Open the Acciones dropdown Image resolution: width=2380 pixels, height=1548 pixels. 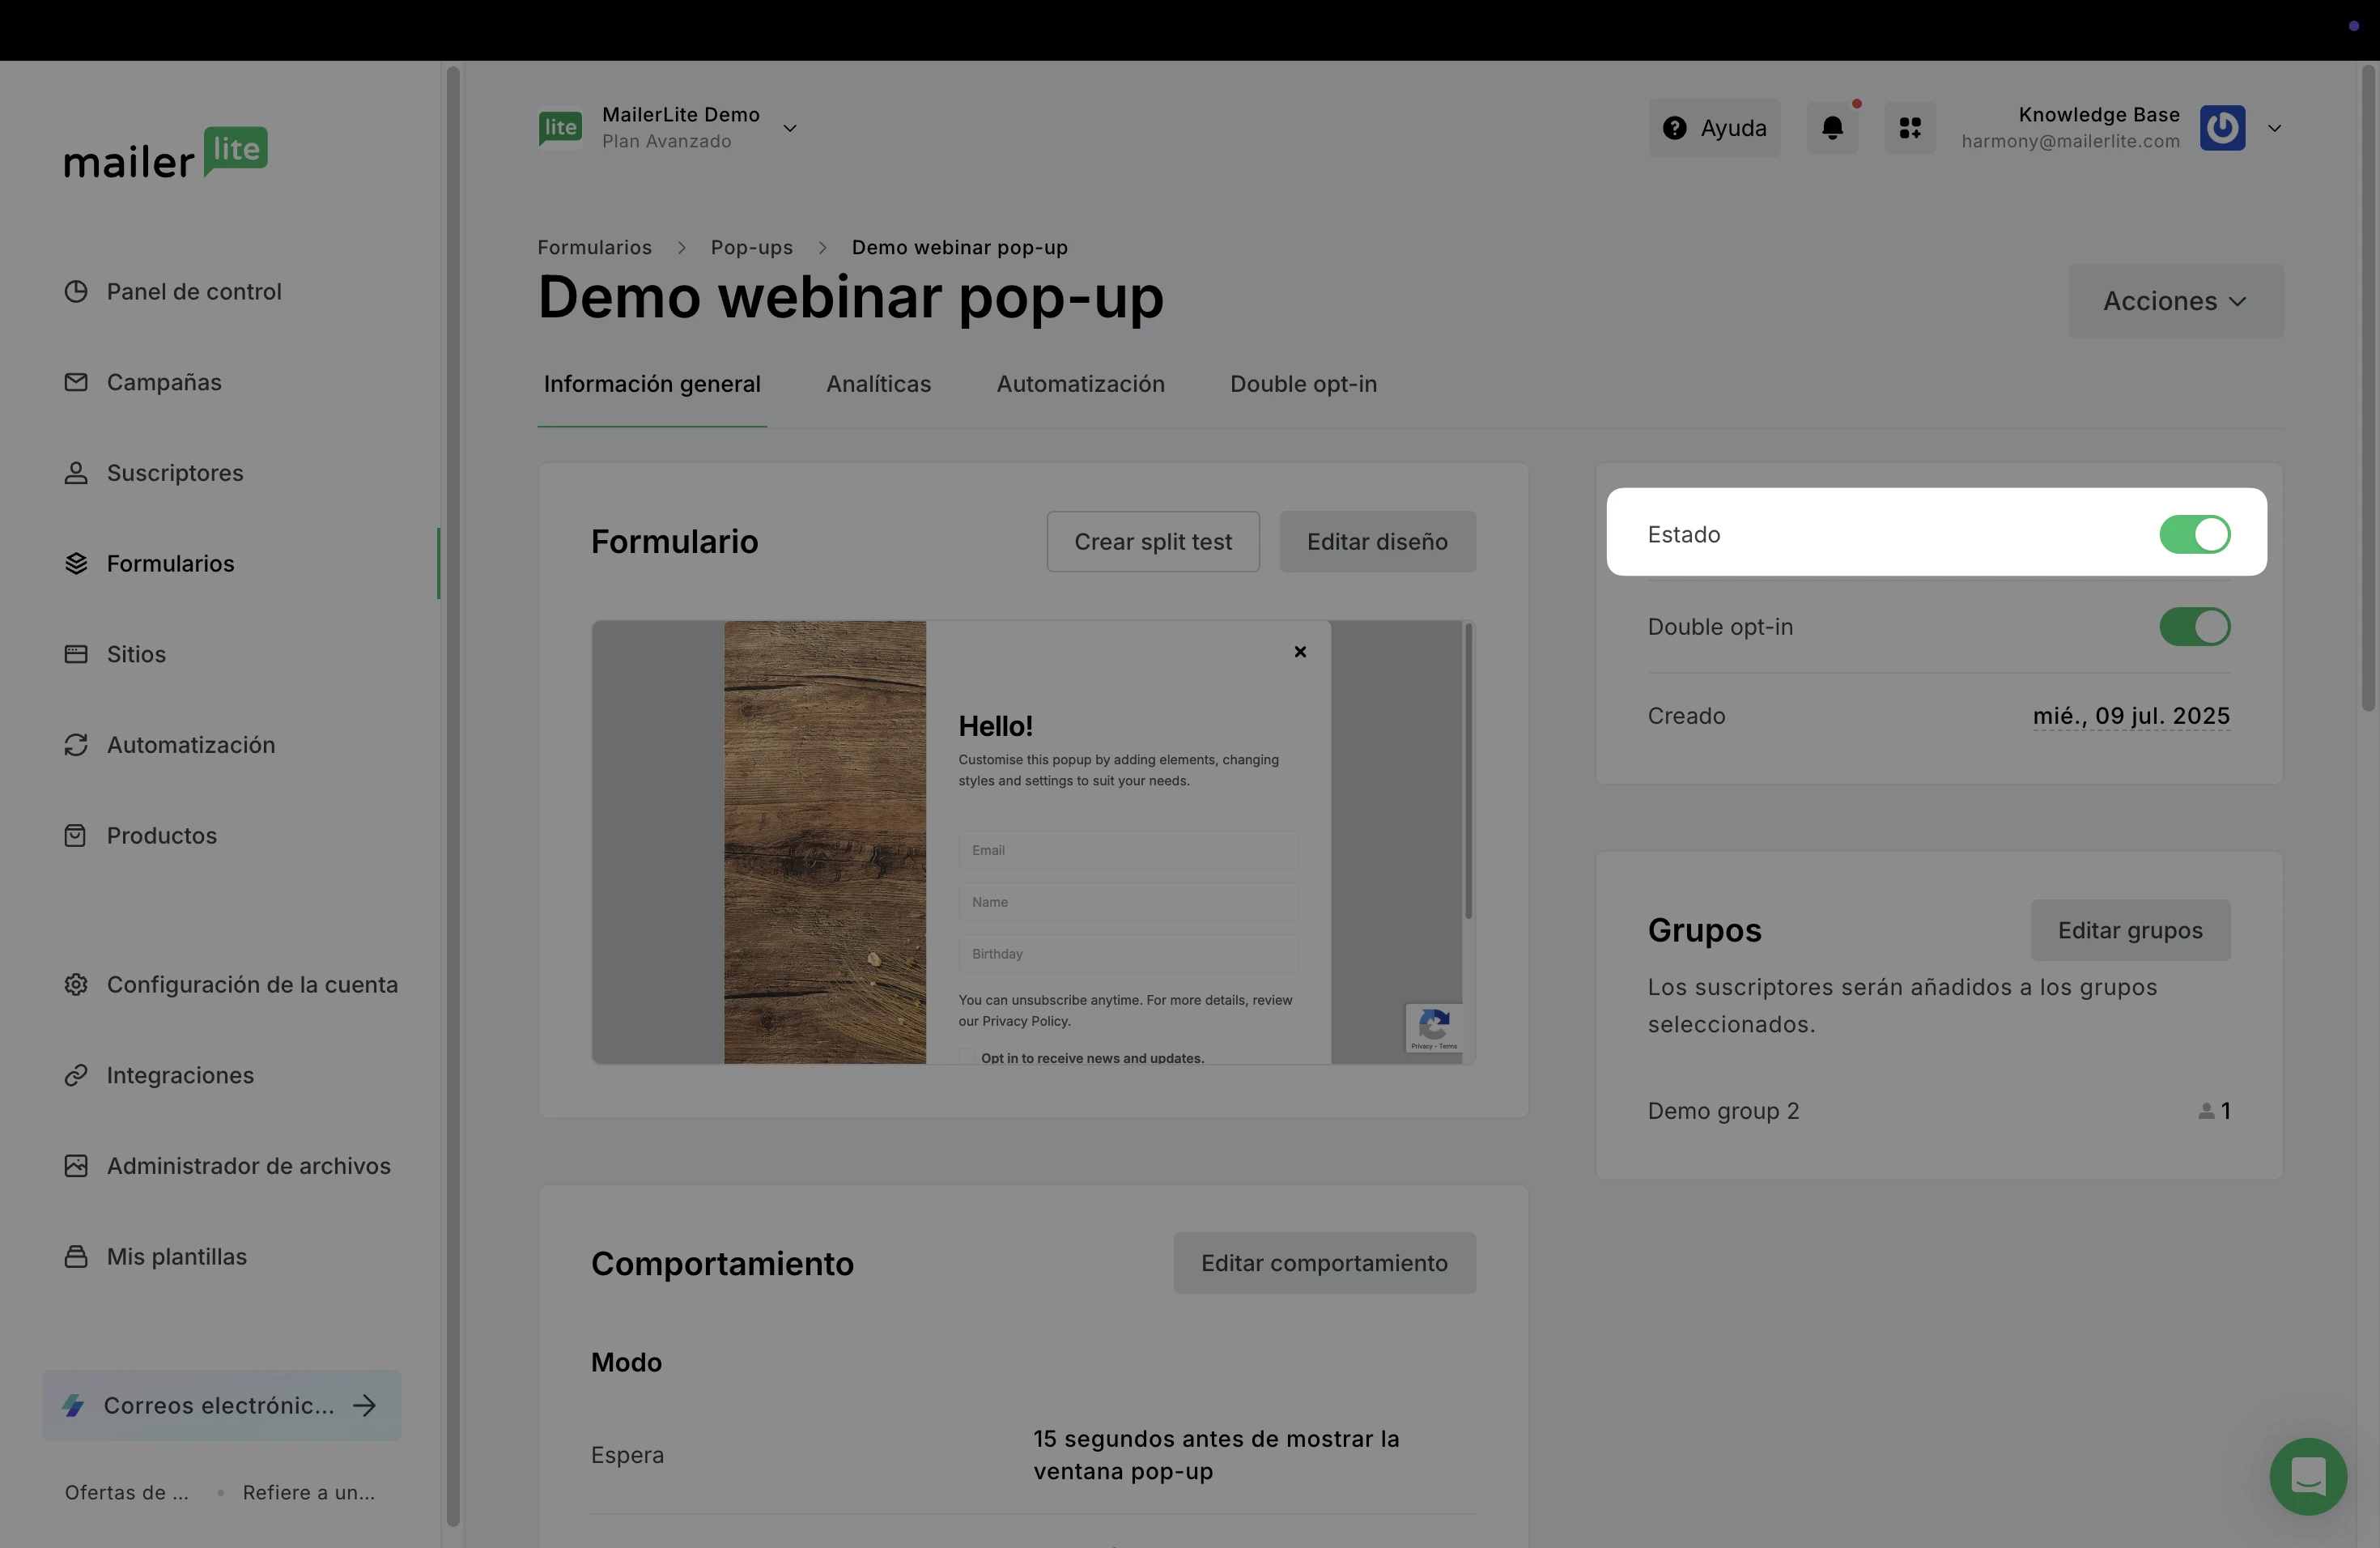coord(2175,301)
